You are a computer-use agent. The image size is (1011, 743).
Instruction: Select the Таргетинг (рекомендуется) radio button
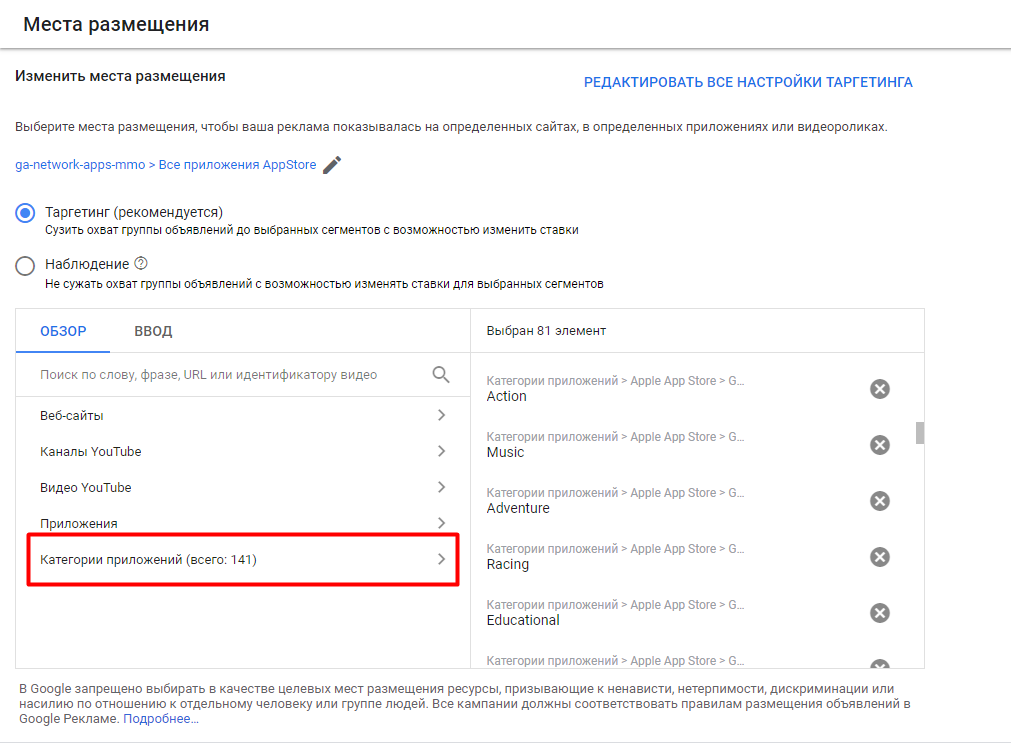26,213
